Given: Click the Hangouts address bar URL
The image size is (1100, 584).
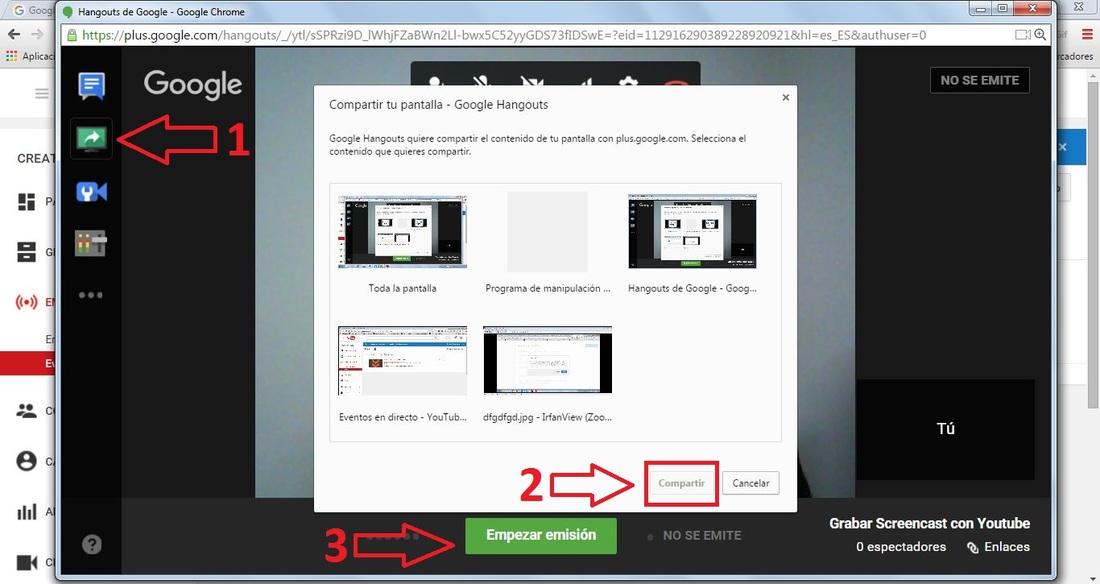Looking at the screenshot, I should (504, 34).
